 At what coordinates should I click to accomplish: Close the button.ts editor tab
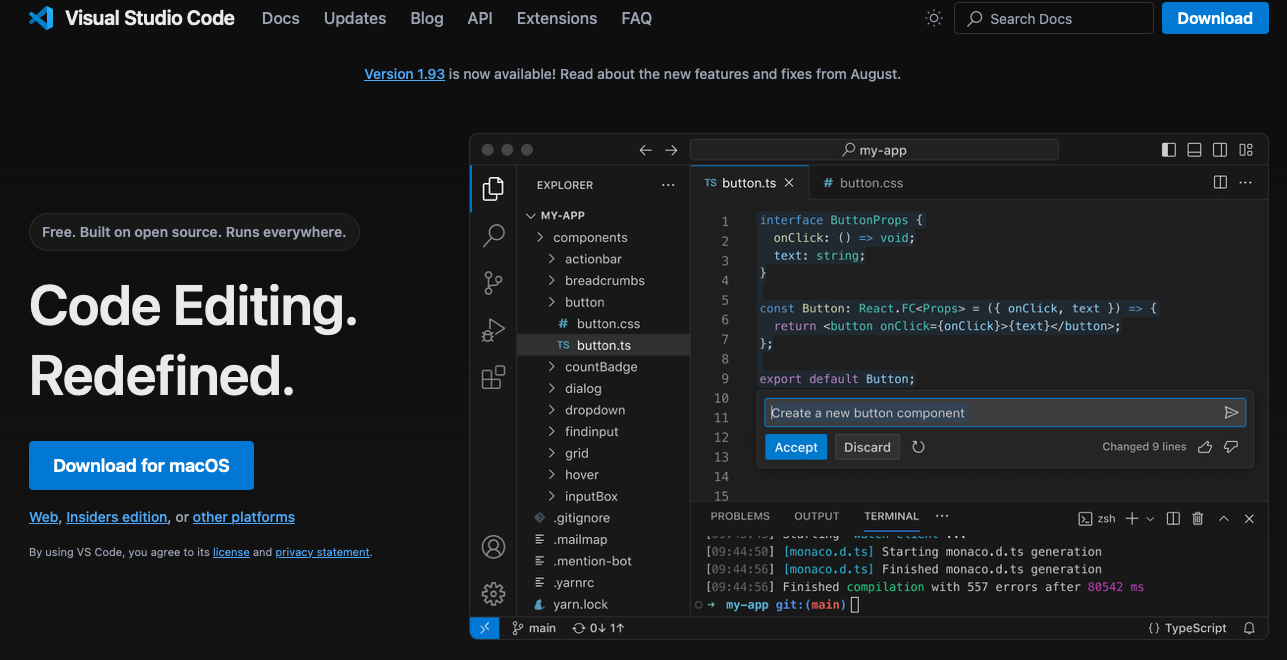point(789,183)
